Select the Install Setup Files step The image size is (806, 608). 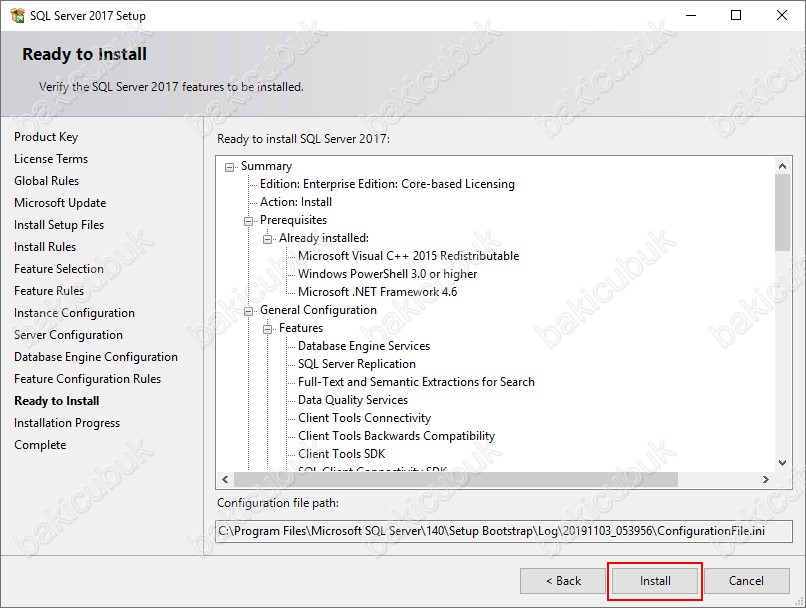pyautogui.click(x=59, y=225)
